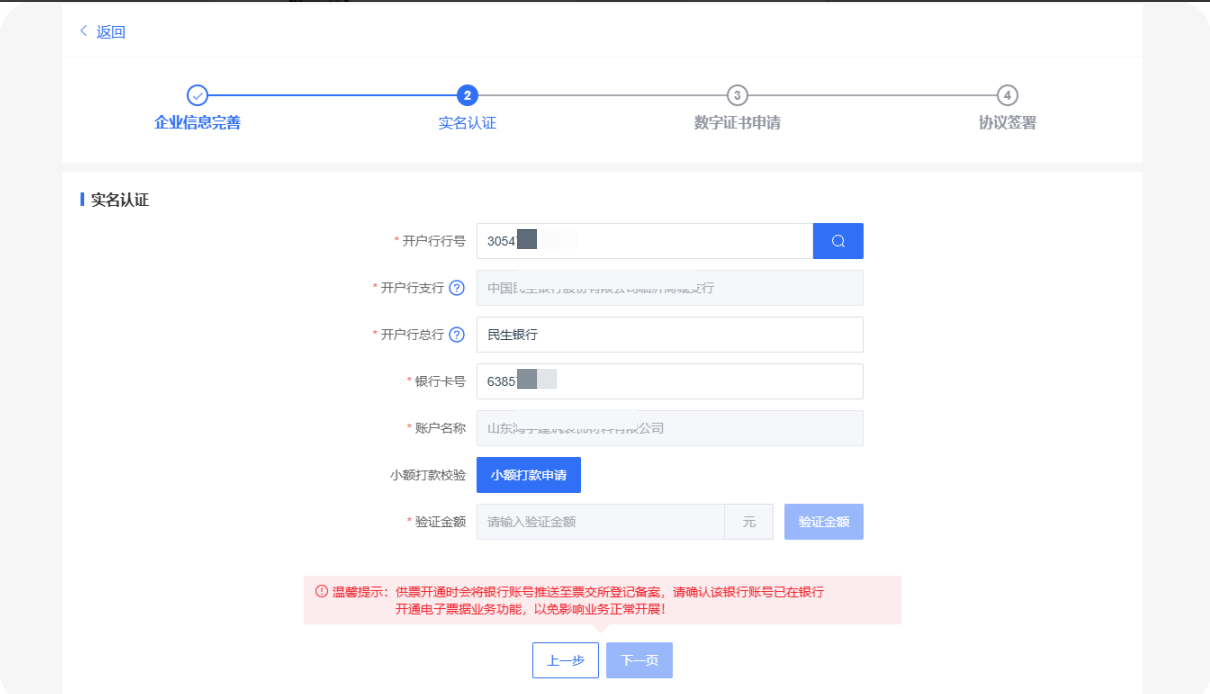Select the completed step checkmark circle

[x=198, y=95]
